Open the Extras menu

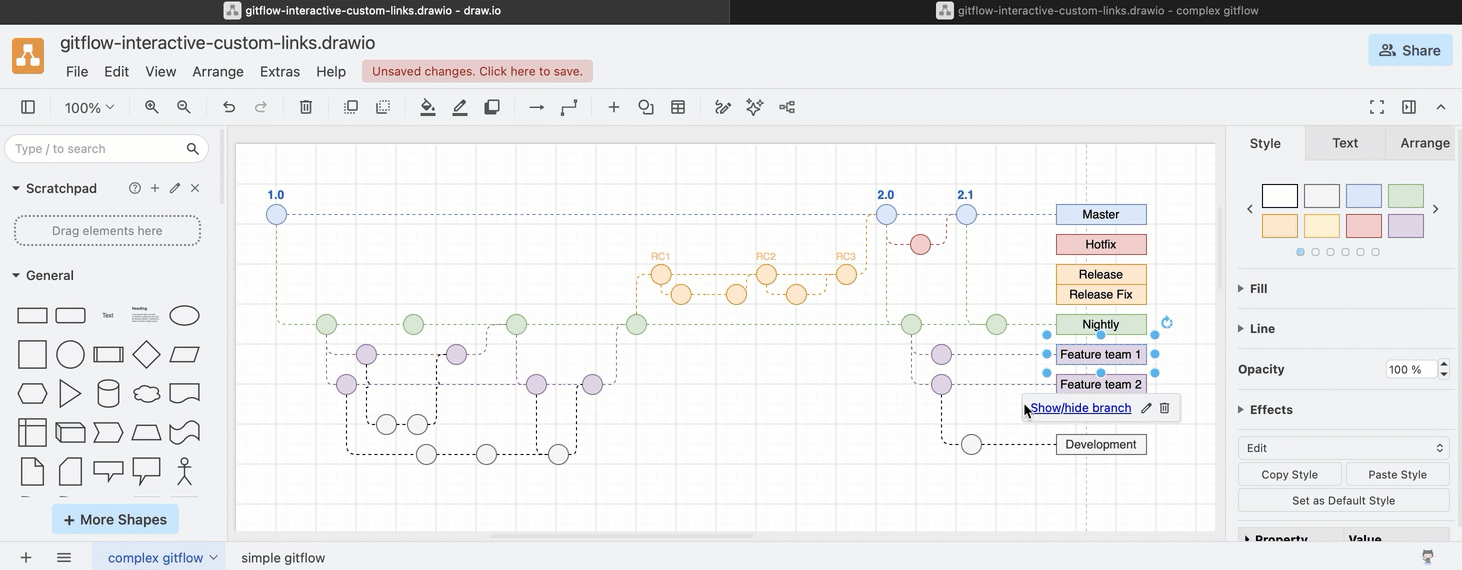pyautogui.click(x=280, y=71)
